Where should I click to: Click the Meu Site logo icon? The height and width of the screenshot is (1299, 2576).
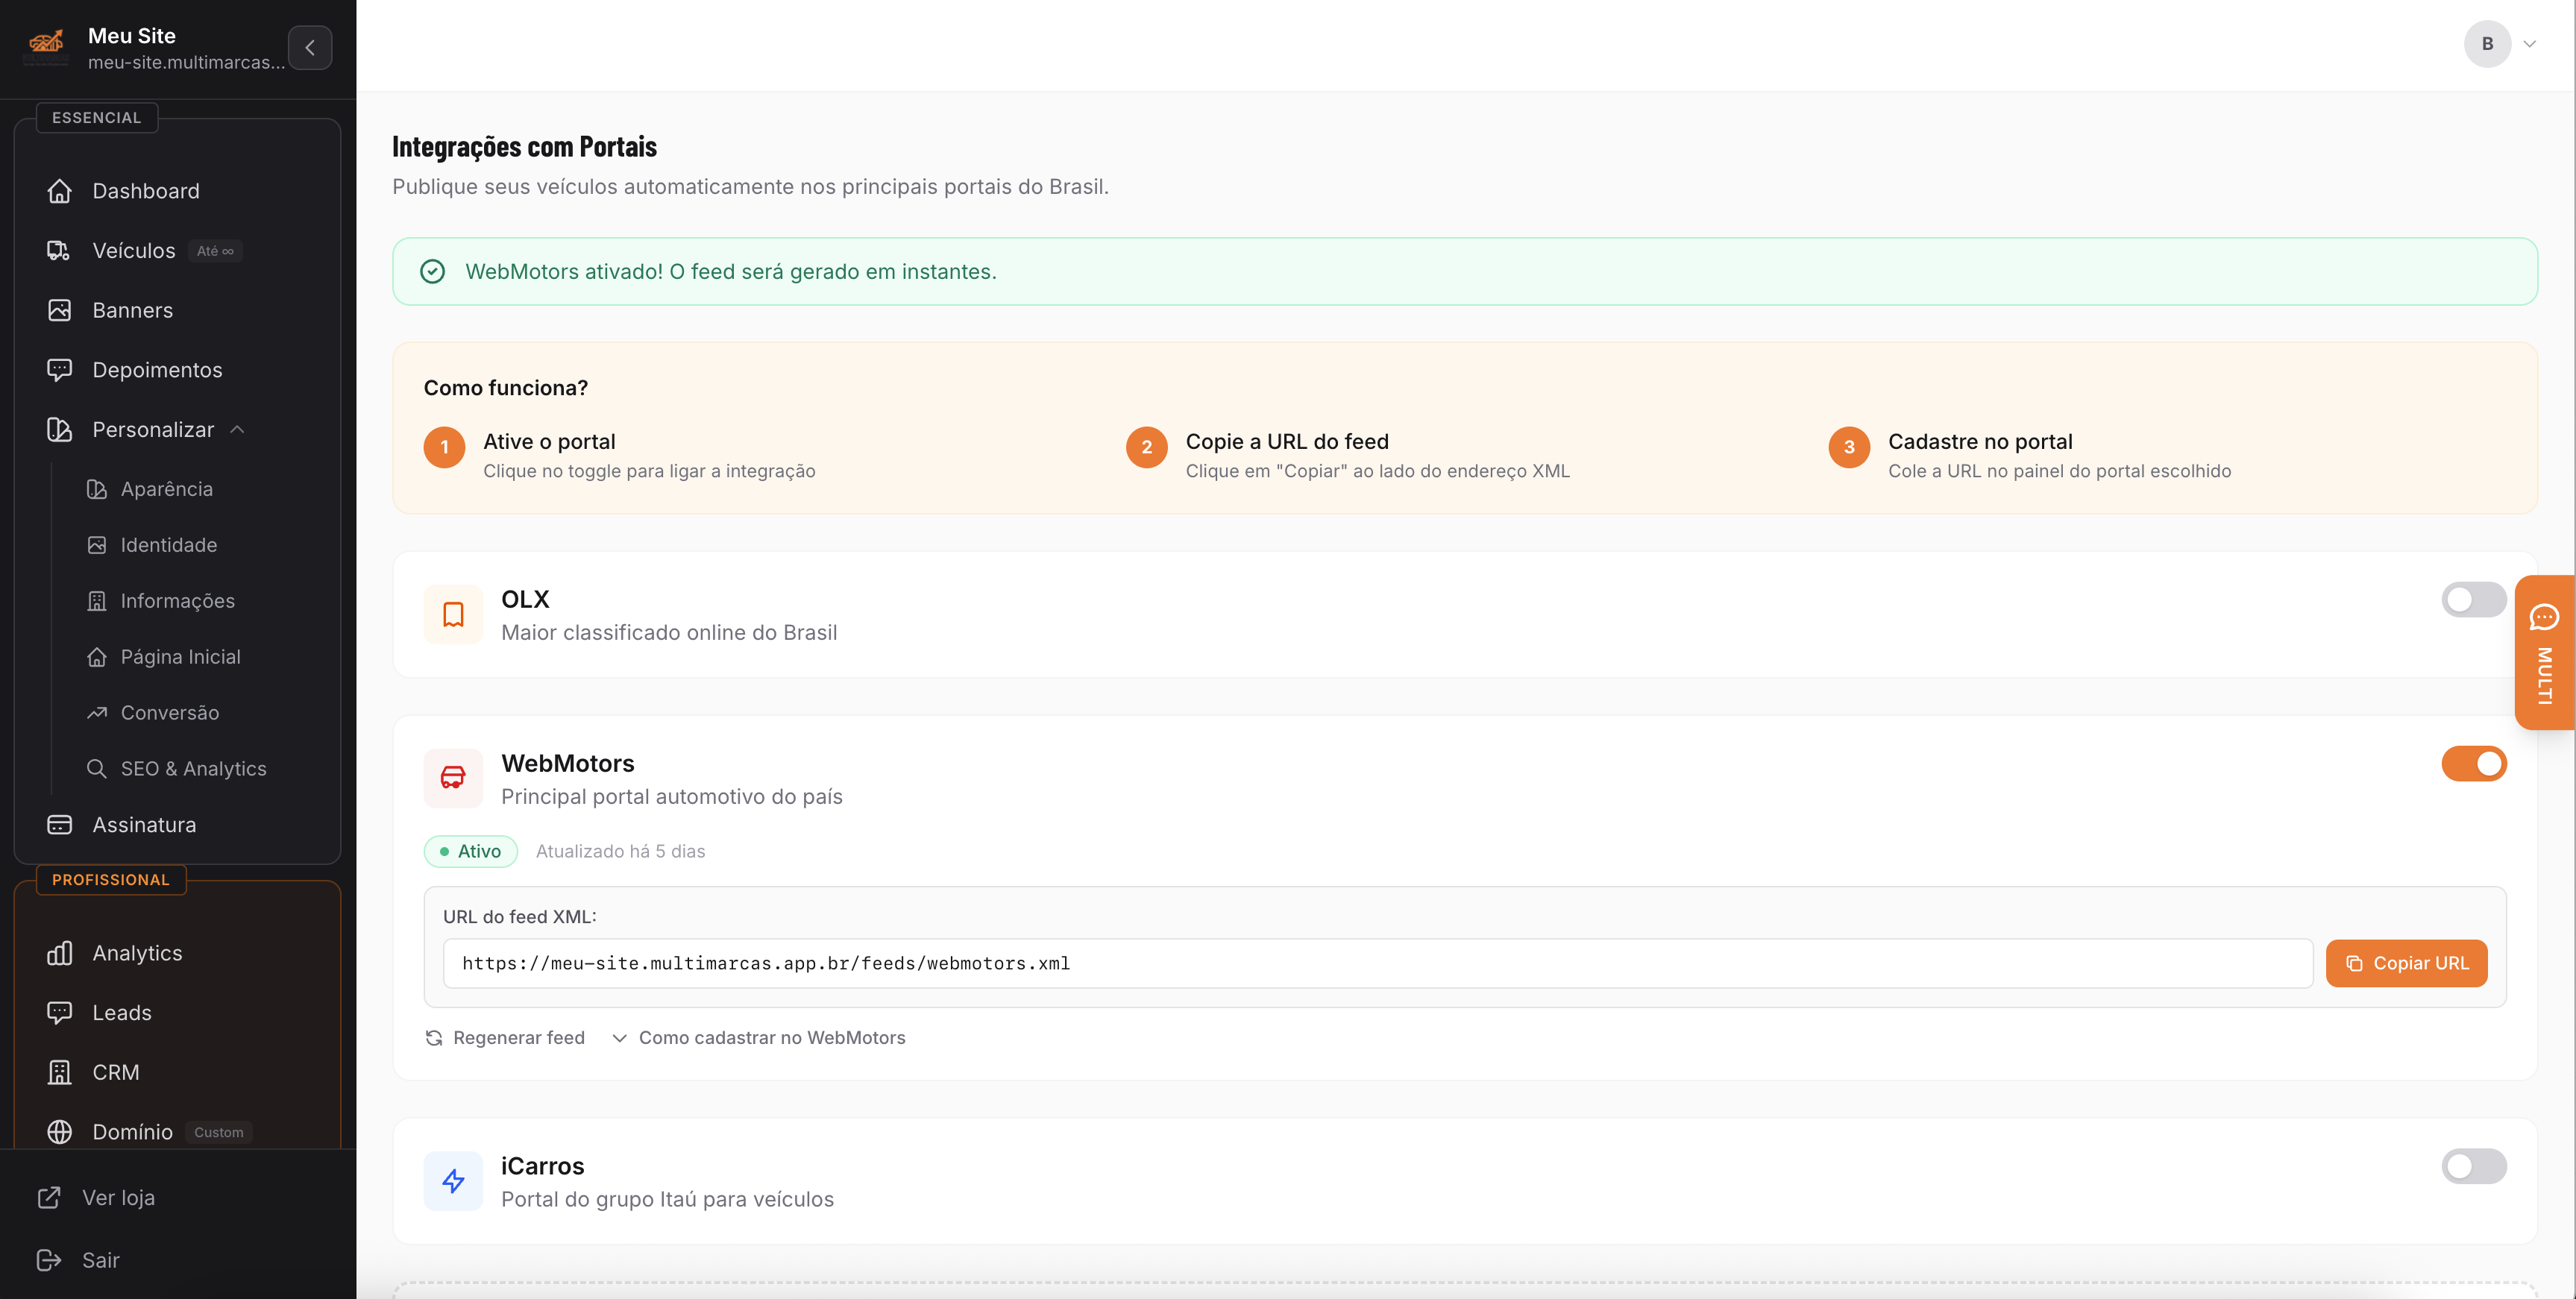pyautogui.click(x=46, y=45)
